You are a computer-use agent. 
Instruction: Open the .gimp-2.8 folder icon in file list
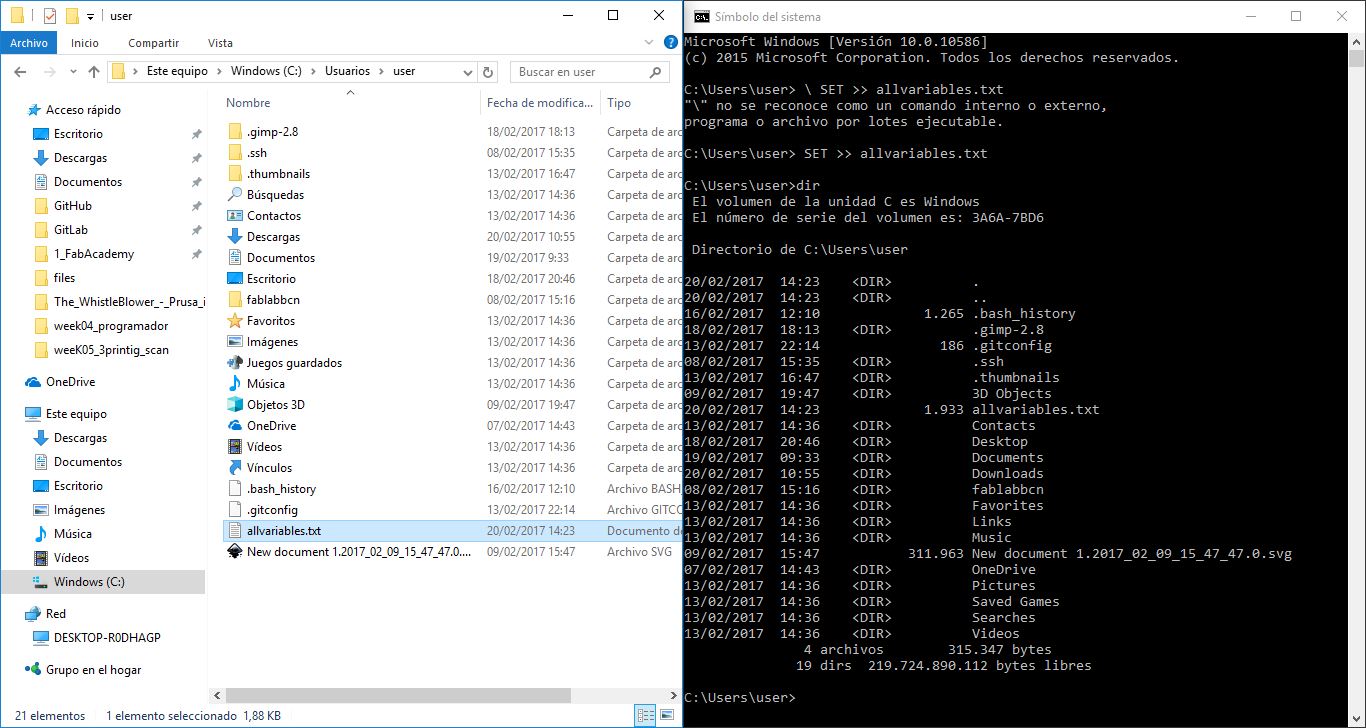235,132
